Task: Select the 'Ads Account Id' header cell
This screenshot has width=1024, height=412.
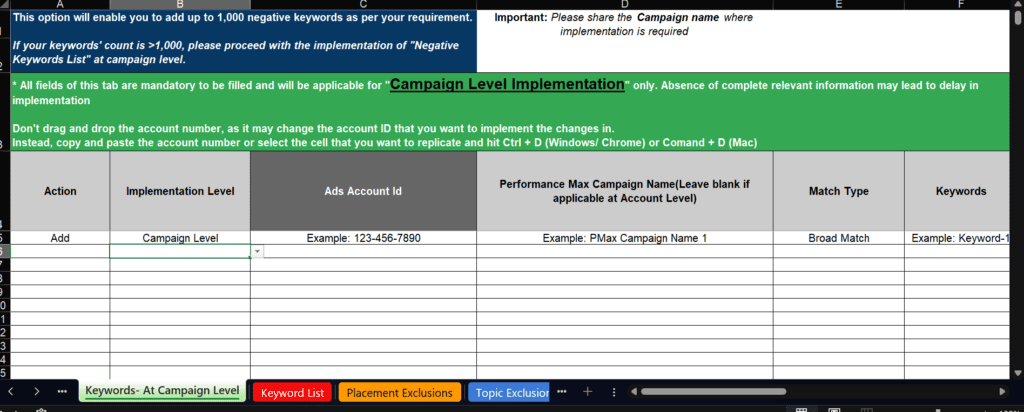Action: click(363, 191)
